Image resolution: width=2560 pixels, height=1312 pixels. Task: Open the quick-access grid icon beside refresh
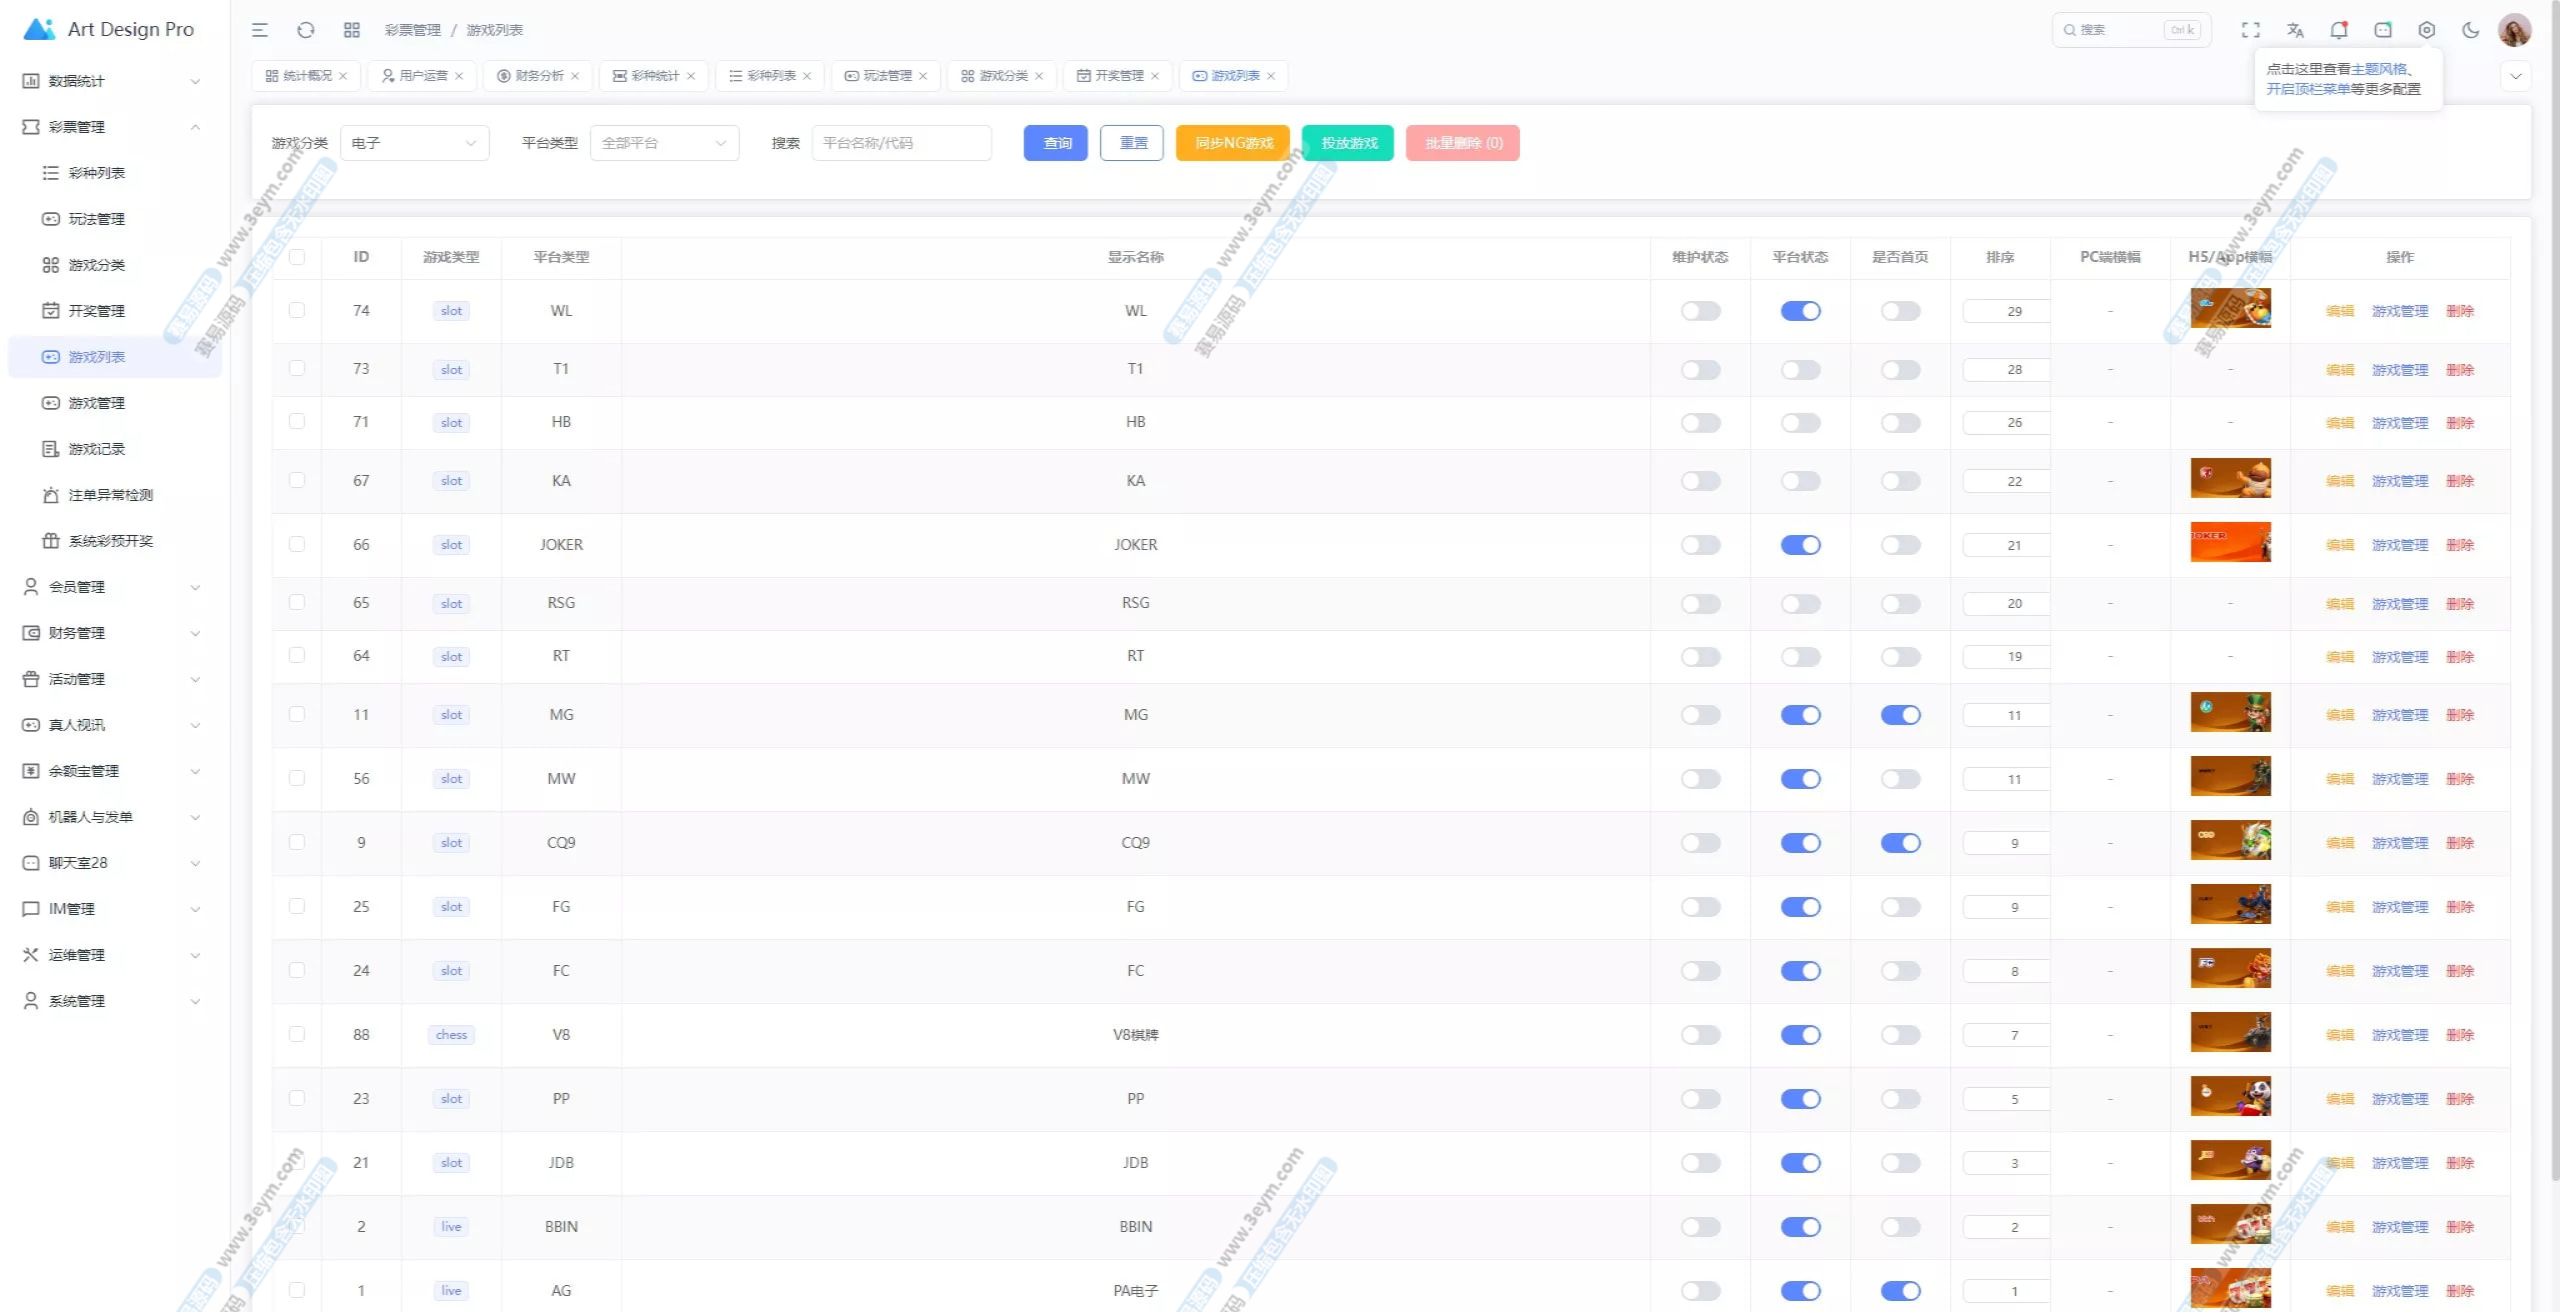[x=352, y=30]
